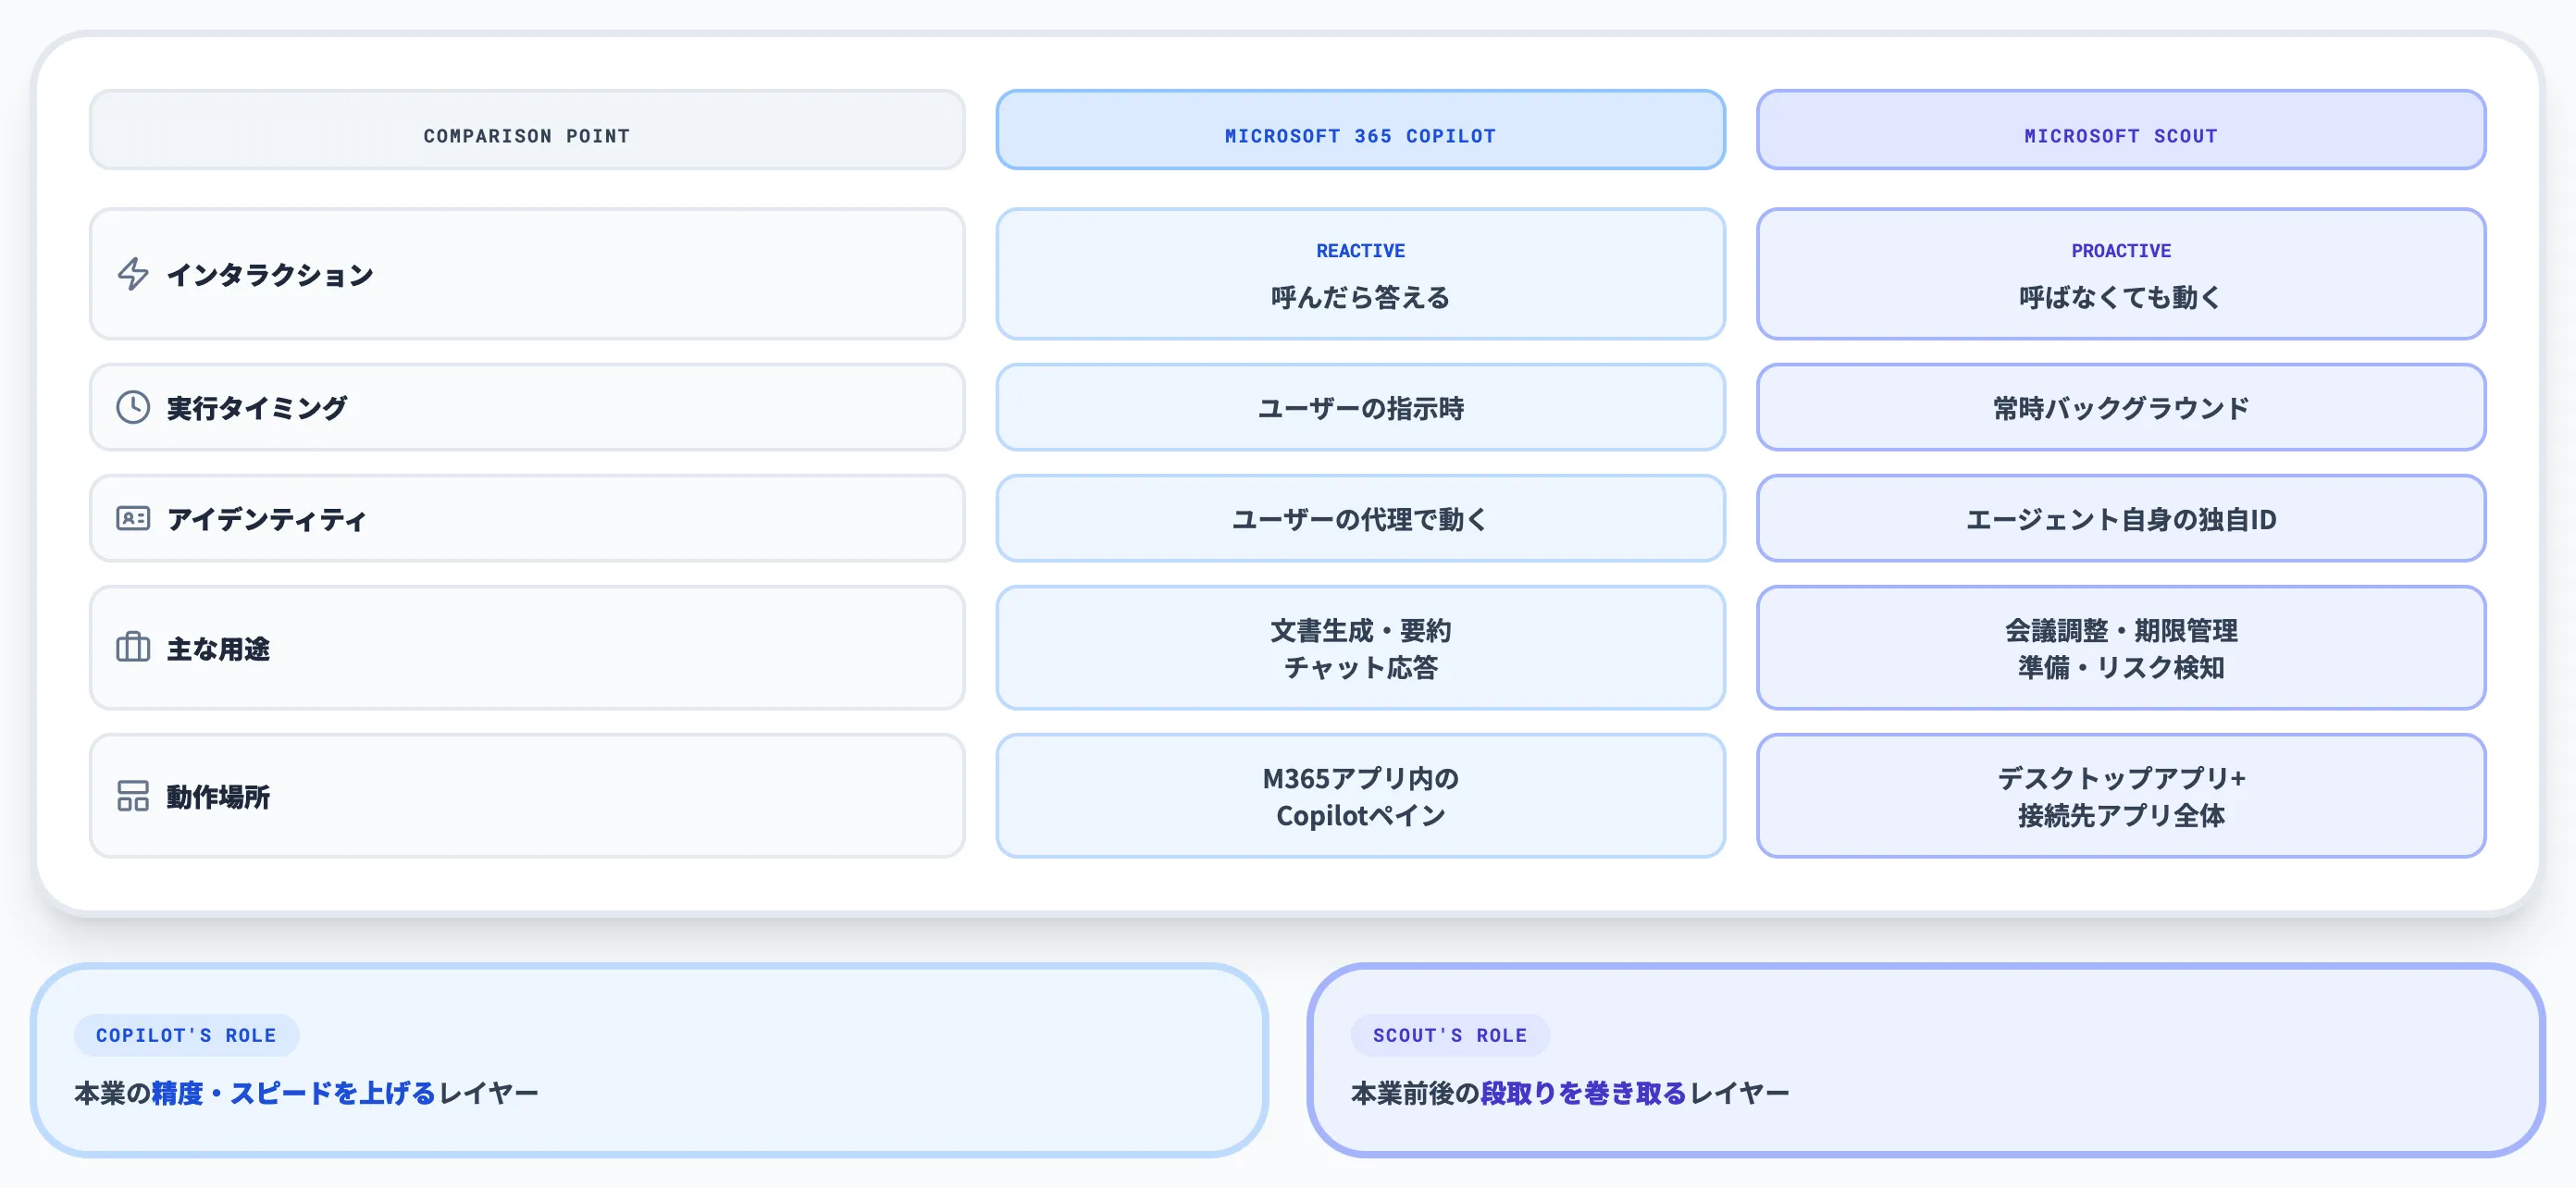2576x1188 pixels.
Task: Click the briefcase icon beside 主な用途
Action: (x=133, y=648)
